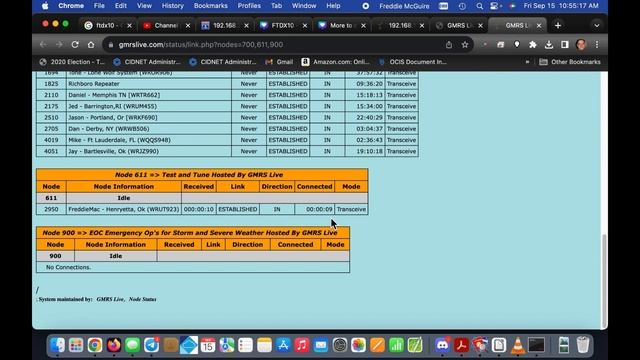The height and width of the screenshot is (360, 640).
Task: Open Calendar from the dock
Action: click(x=208, y=345)
